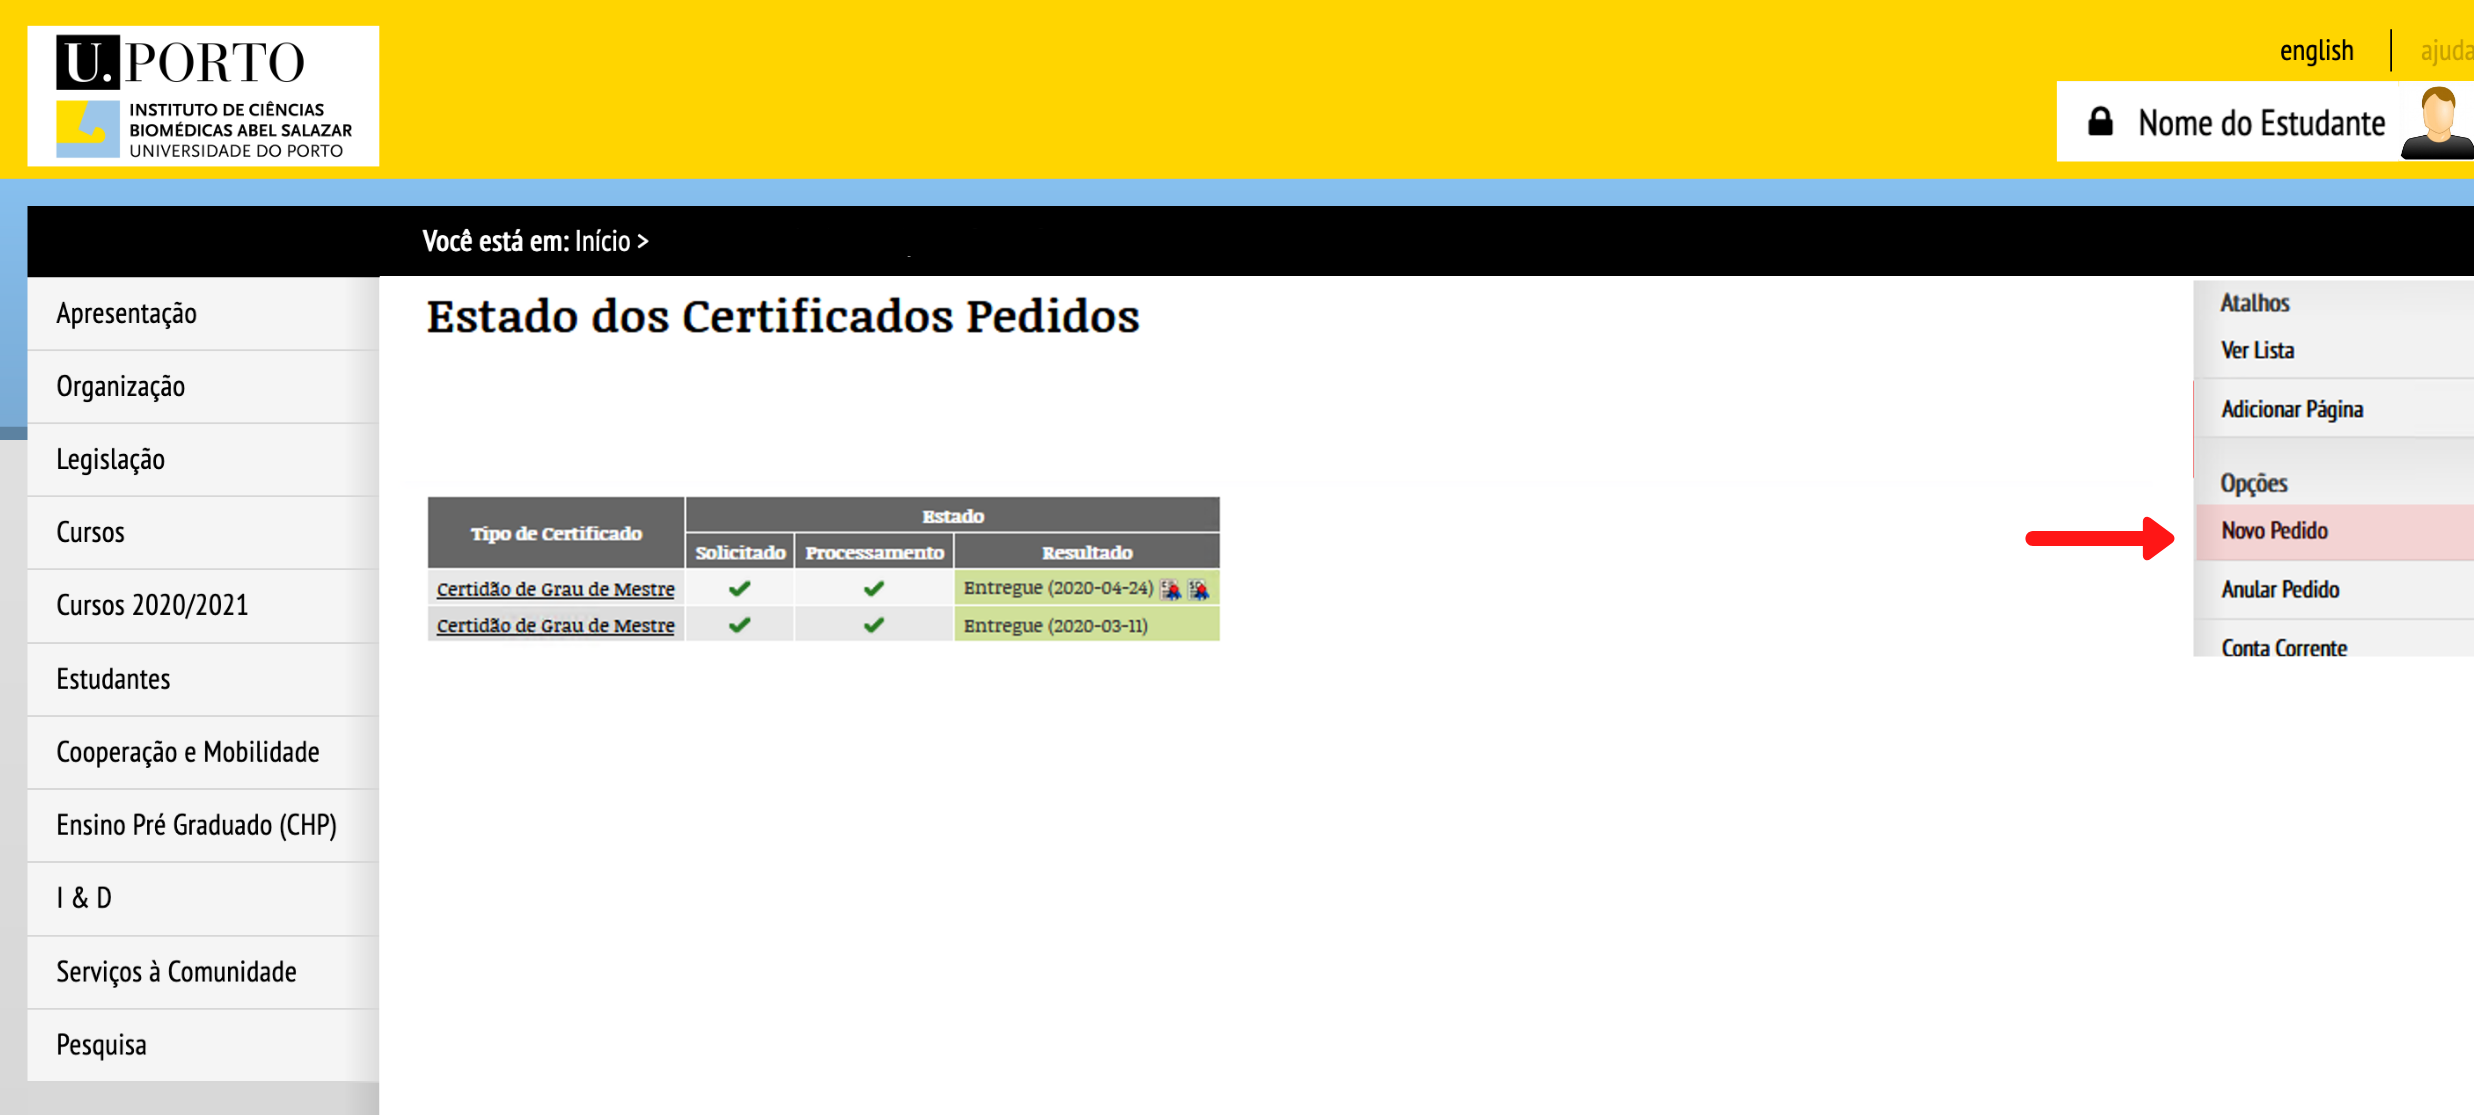Click the Processamento checkmark in the 2020-03-11 row
Image resolution: width=2474 pixels, height=1115 pixels.
coord(874,625)
